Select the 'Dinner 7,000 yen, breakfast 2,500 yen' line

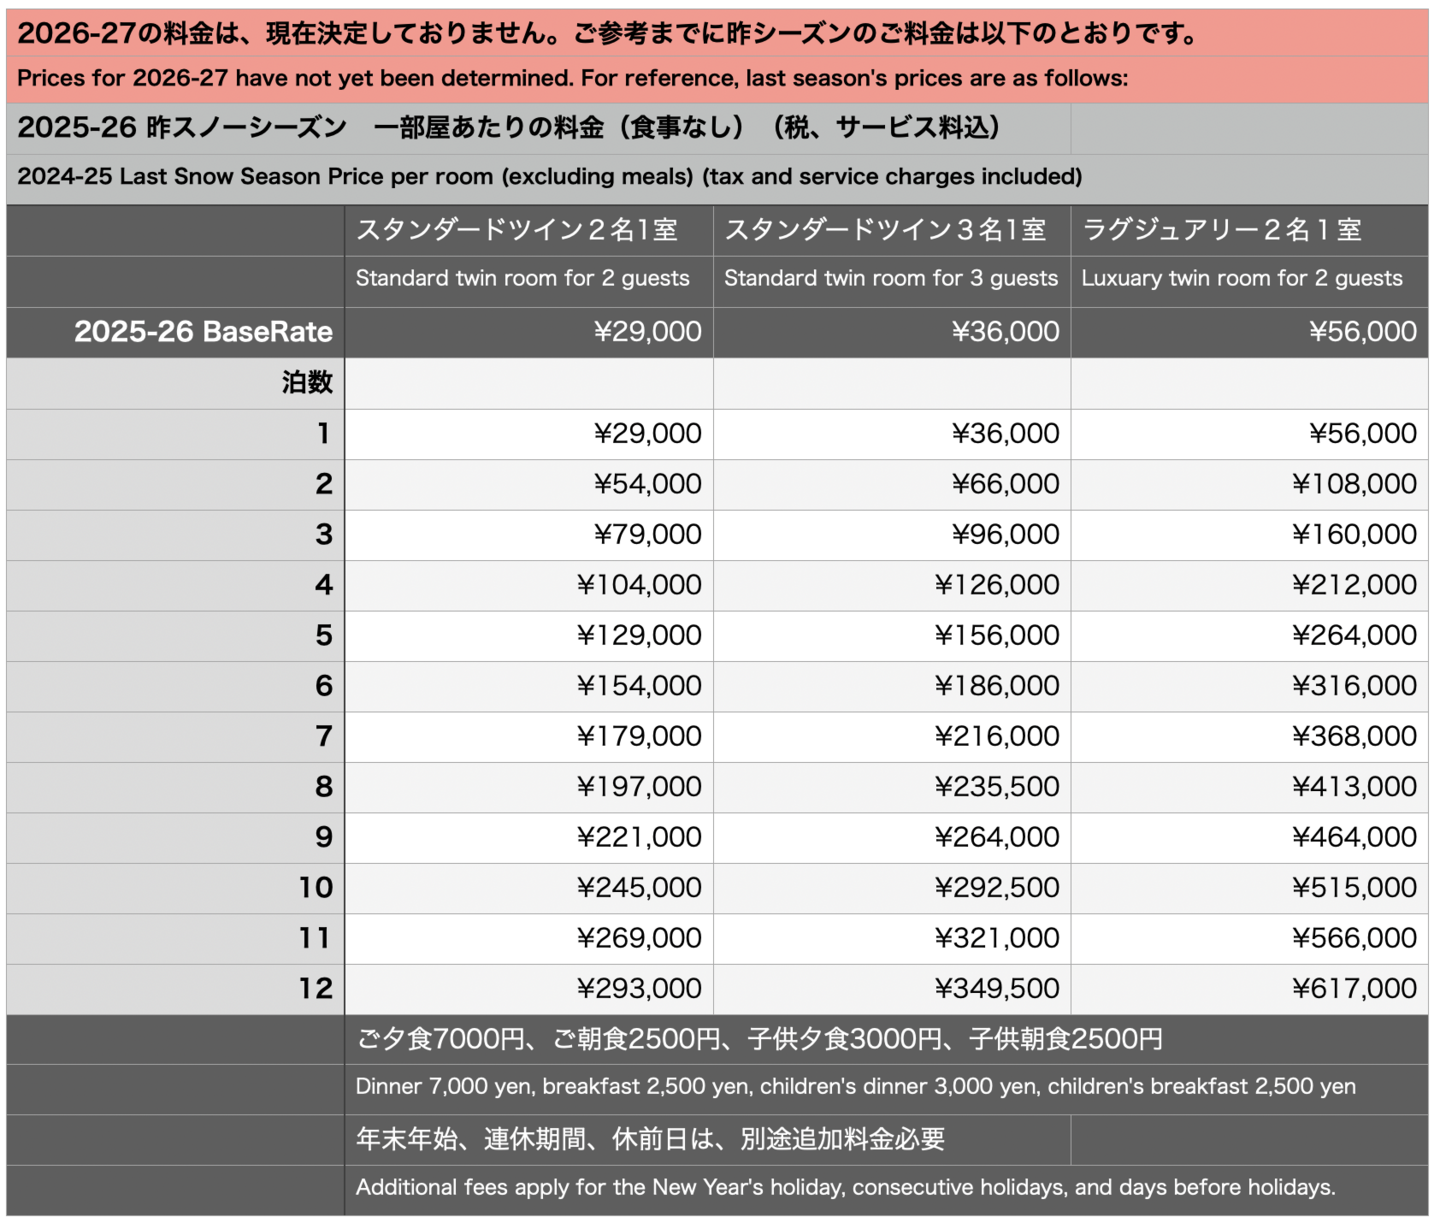point(855,1087)
